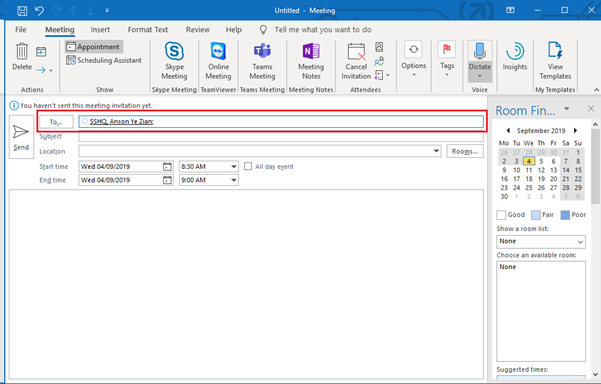Open the Review tab

[x=198, y=30]
